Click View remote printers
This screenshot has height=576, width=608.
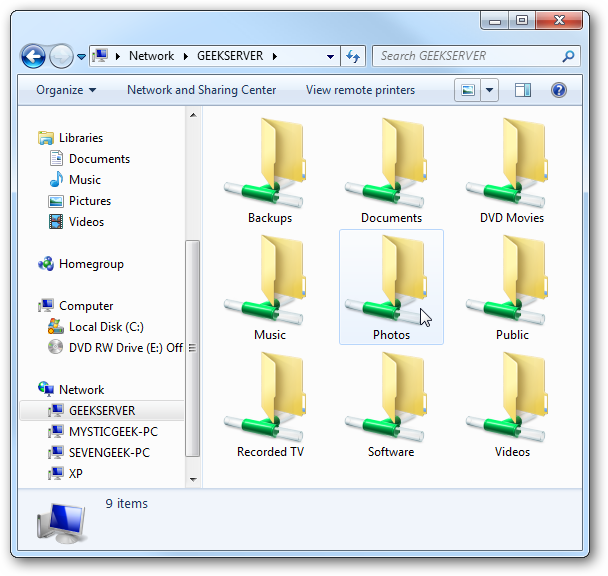(360, 90)
